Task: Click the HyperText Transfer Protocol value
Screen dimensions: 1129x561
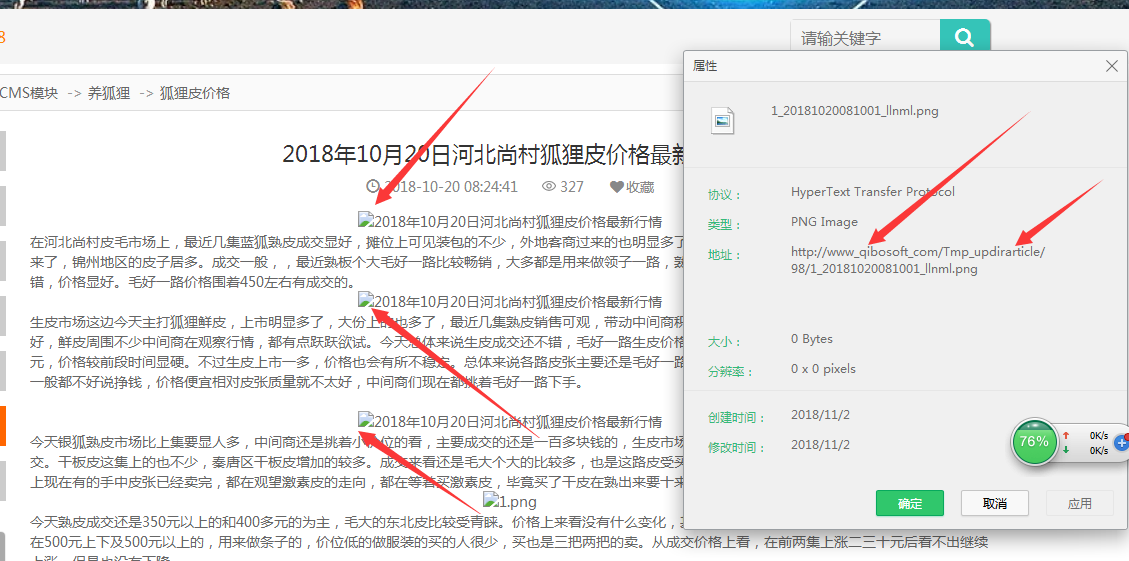Action: tap(873, 192)
